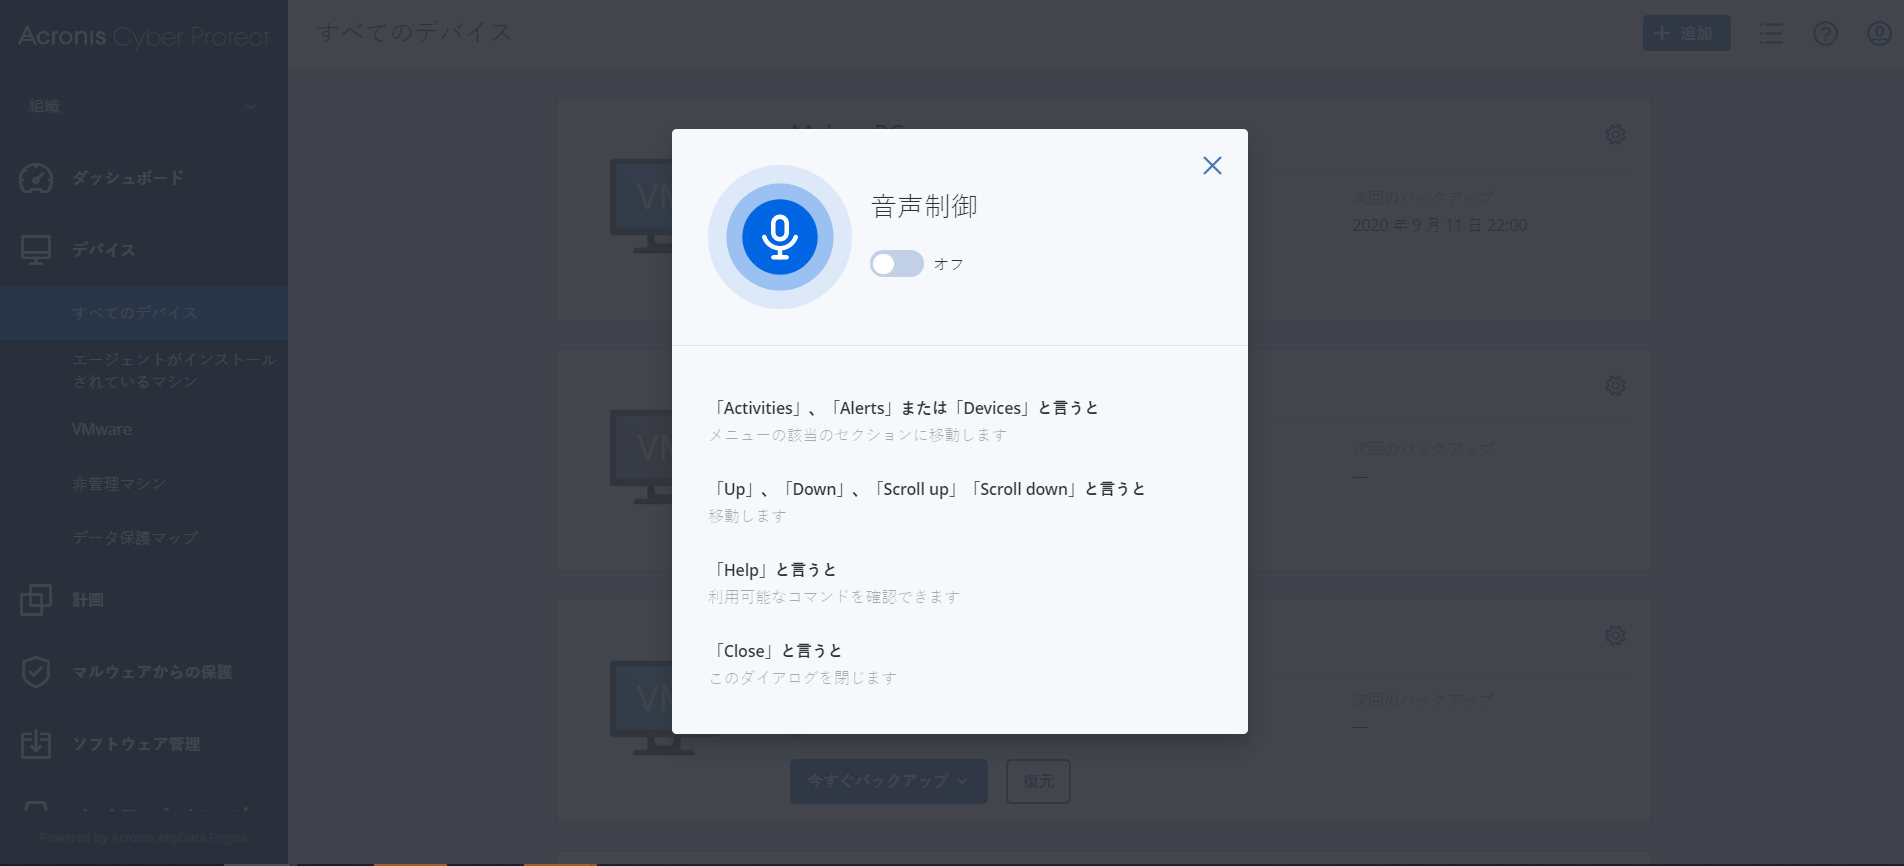This screenshot has height=866, width=1904.
Task: Open the ダッシュボード dashboard icon
Action: (36, 178)
